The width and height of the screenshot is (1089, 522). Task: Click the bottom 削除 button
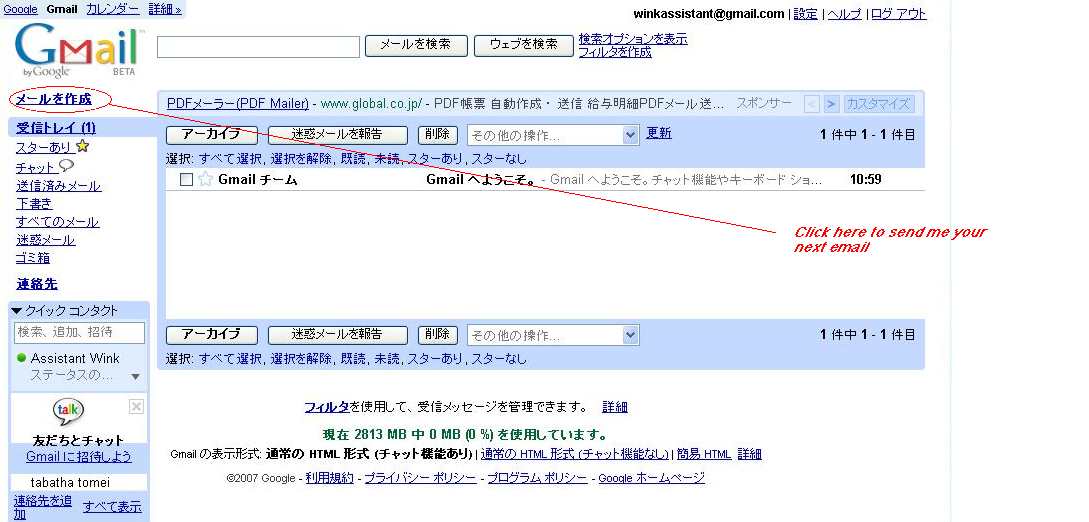(438, 335)
